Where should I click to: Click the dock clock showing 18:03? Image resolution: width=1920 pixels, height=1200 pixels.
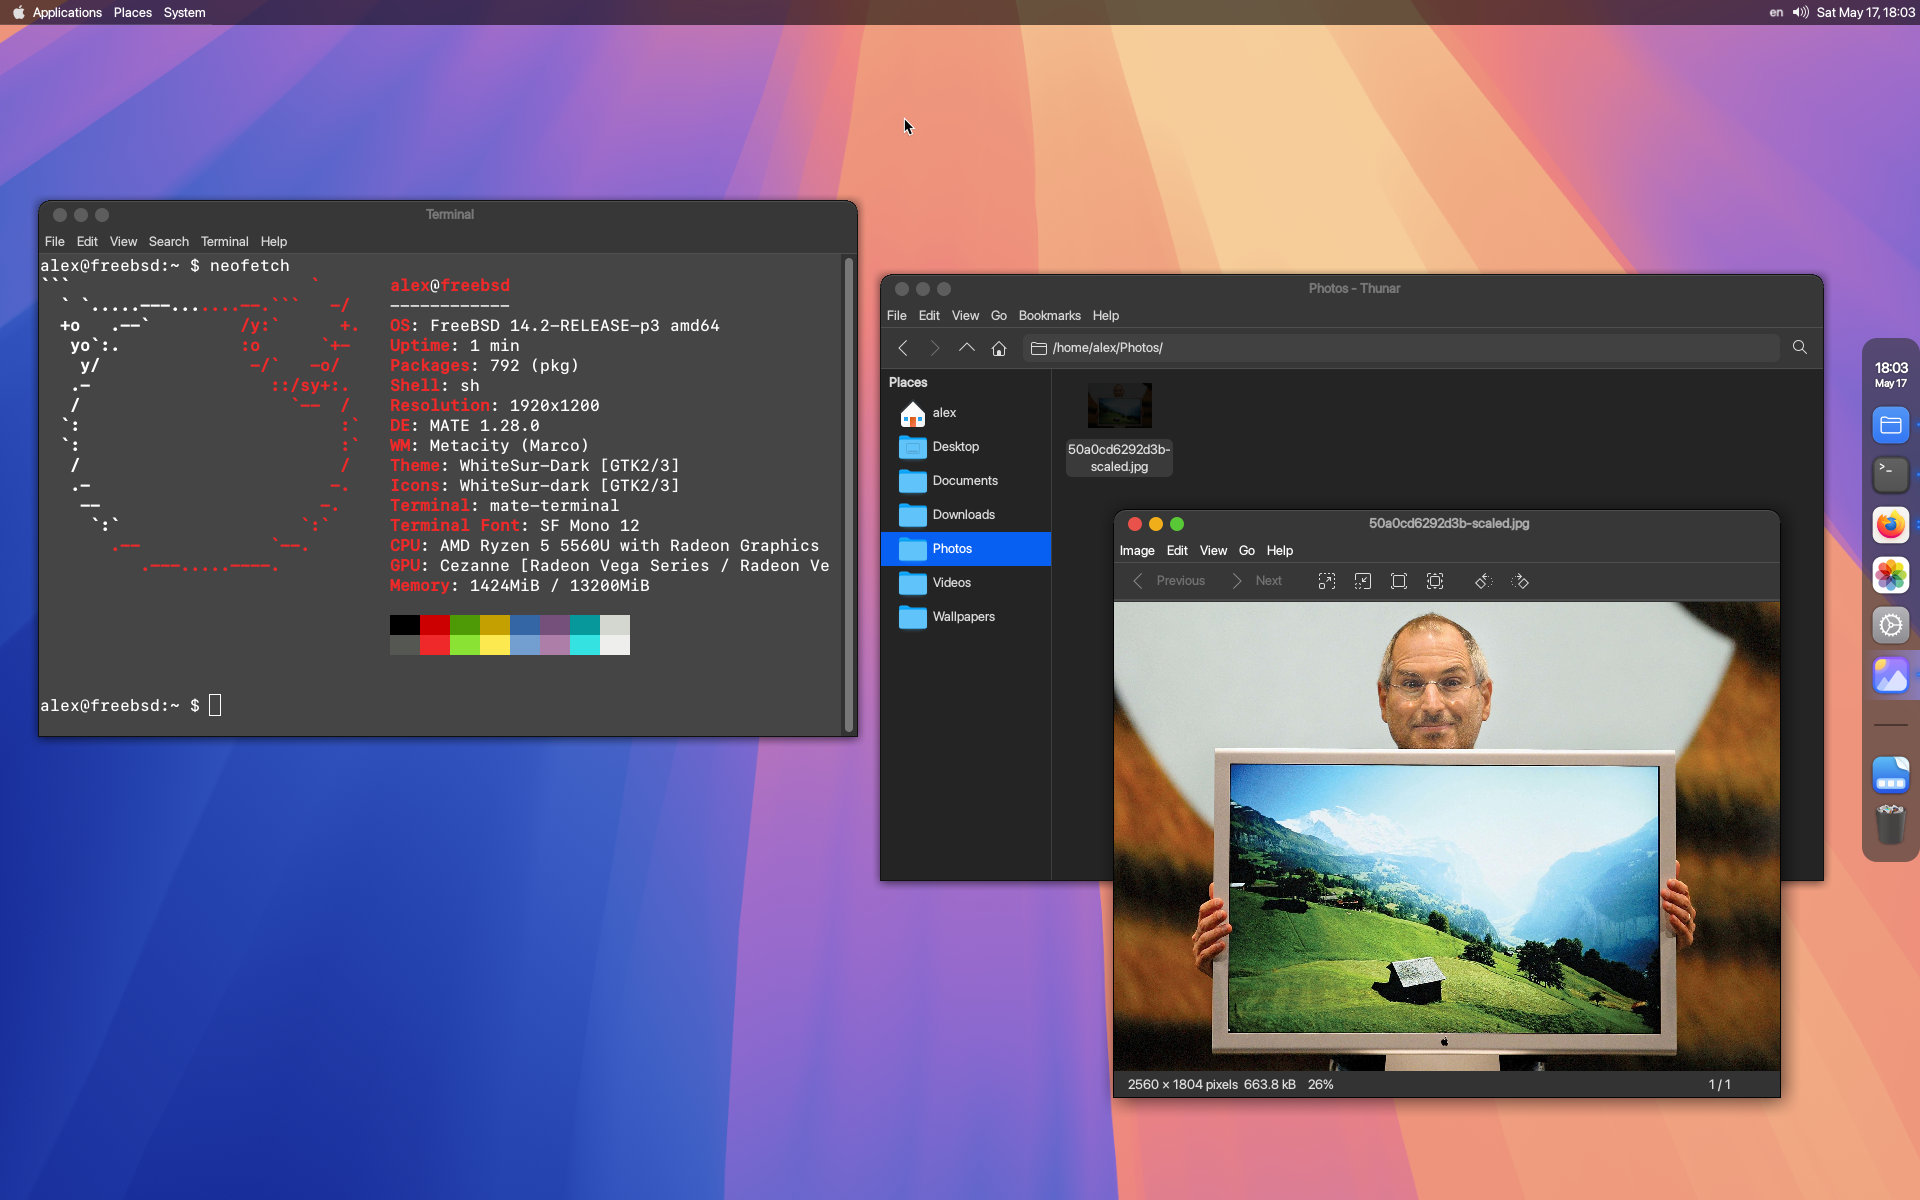(1891, 375)
